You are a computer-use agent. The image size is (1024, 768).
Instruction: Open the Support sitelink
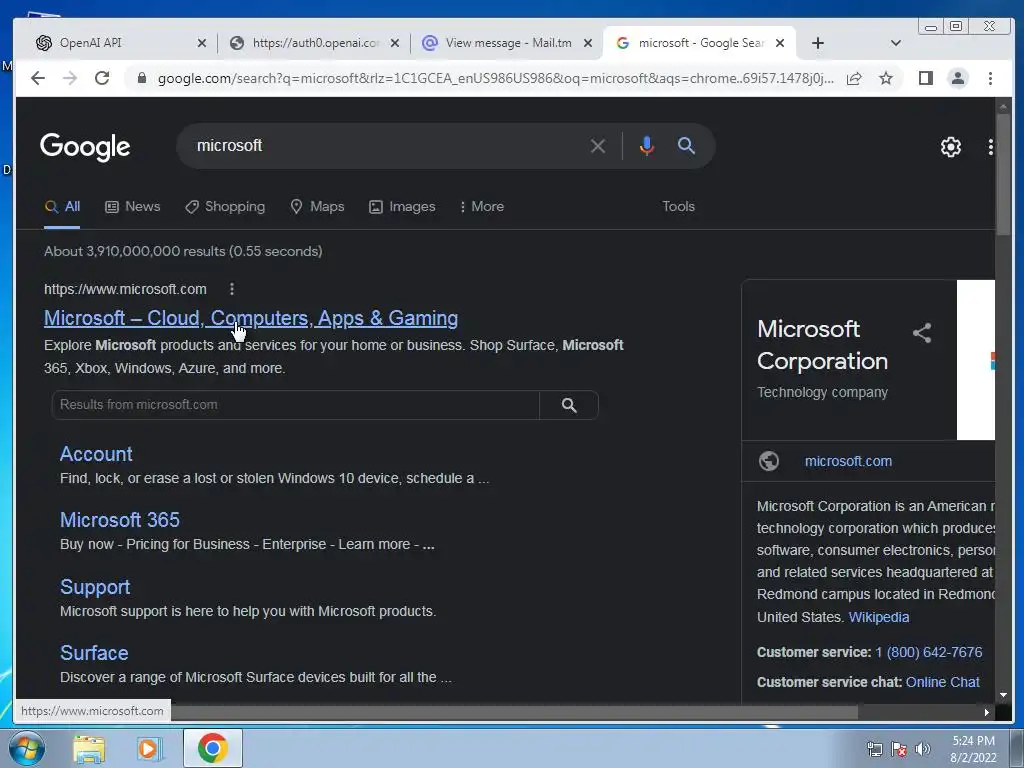click(95, 586)
